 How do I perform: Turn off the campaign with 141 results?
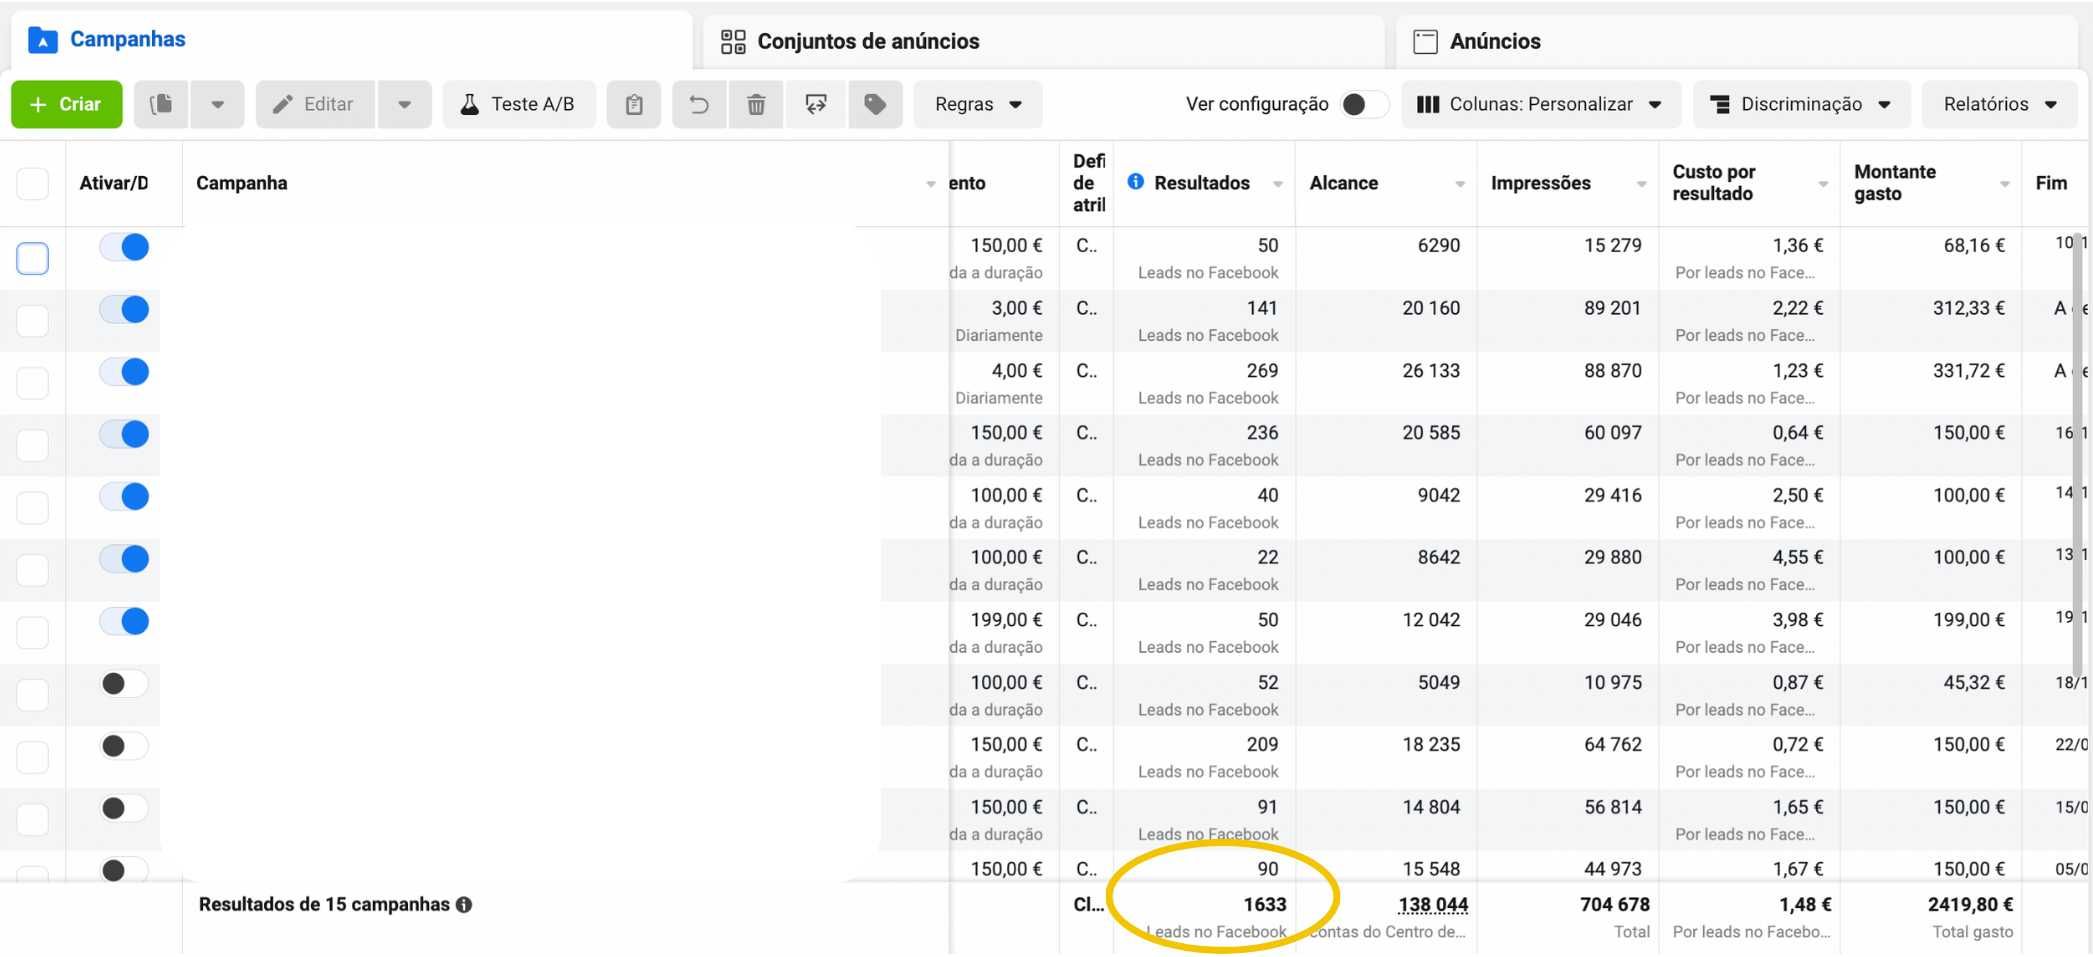point(124,309)
